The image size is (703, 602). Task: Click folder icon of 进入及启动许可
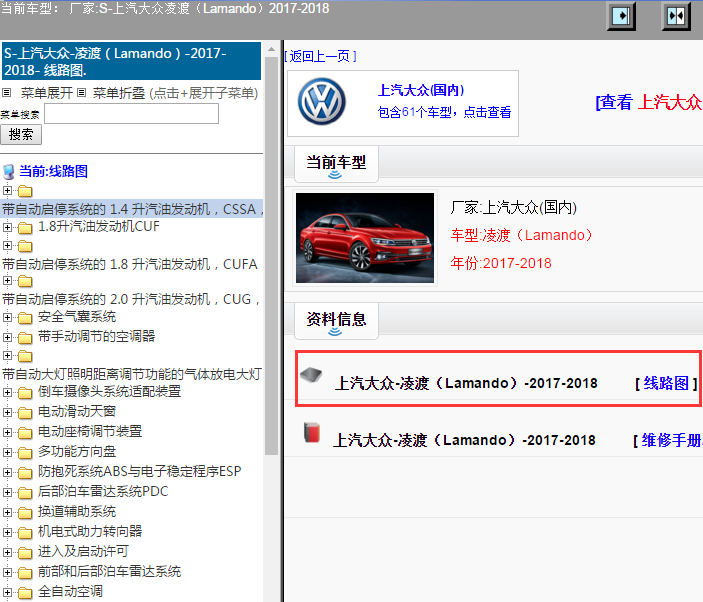(x=25, y=552)
